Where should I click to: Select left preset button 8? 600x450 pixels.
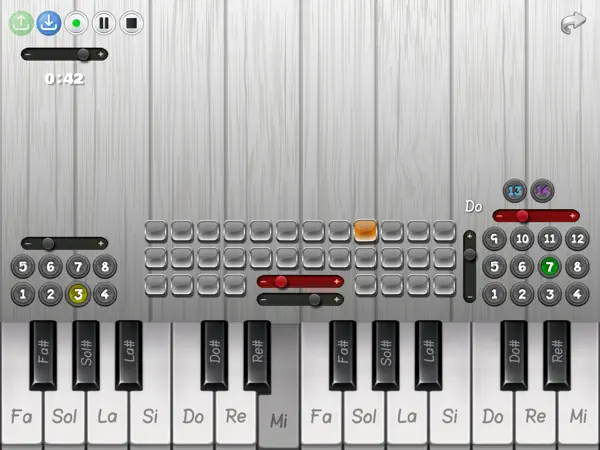coord(105,266)
